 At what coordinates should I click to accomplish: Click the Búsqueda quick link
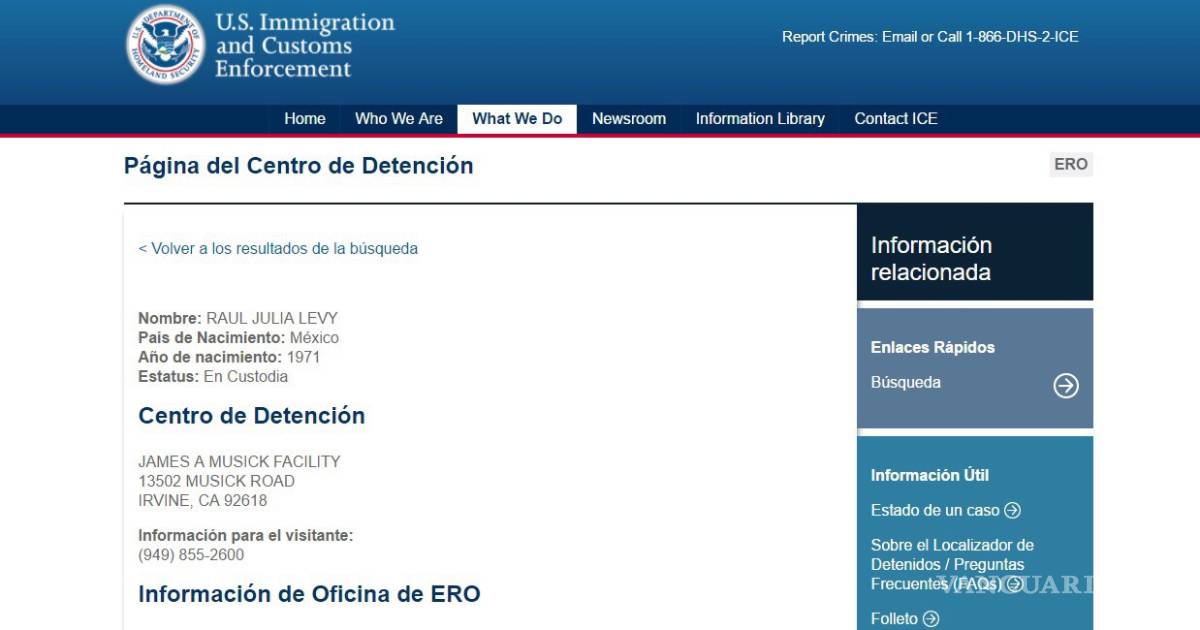coord(906,382)
